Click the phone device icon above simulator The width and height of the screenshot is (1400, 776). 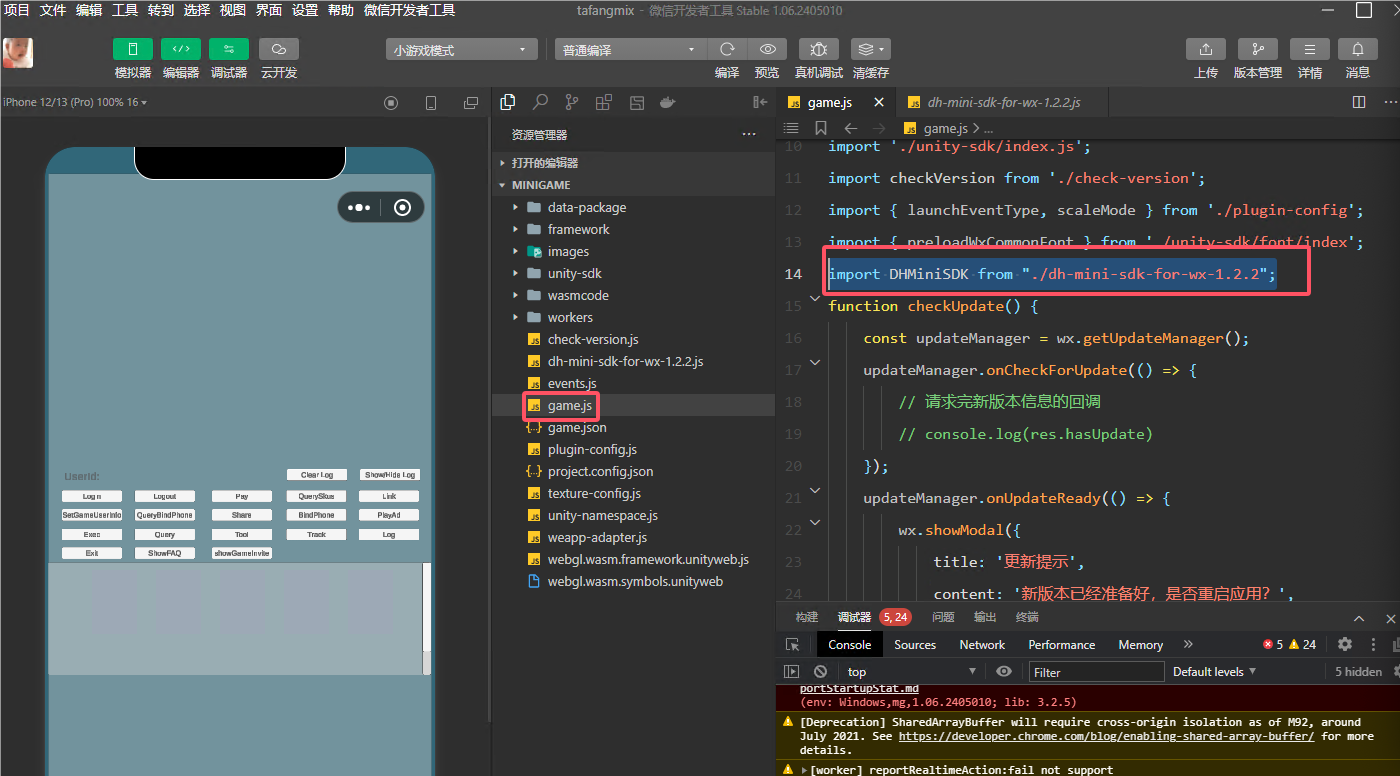pos(431,103)
